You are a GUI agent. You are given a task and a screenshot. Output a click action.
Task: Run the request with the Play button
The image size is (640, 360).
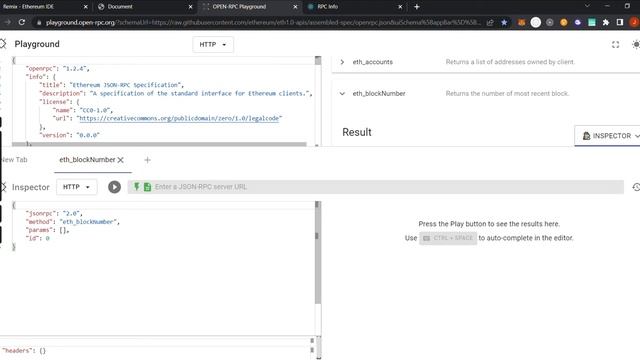[x=114, y=187]
